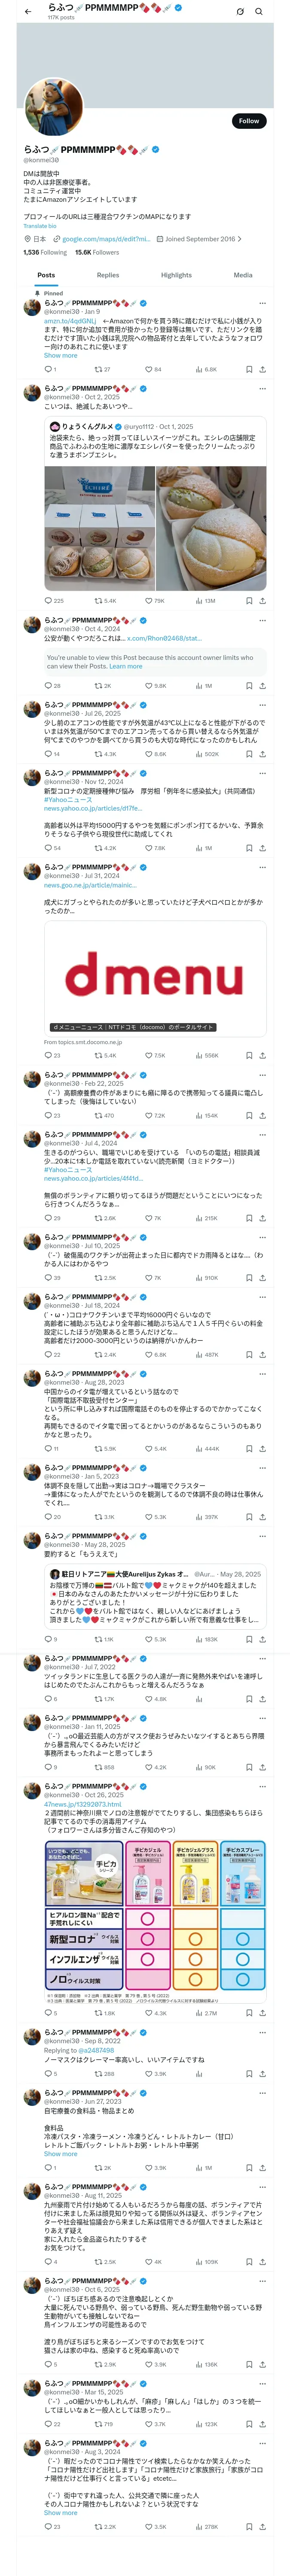Click the circular Grok icon beside search
The image size is (290, 2576).
point(240,11)
